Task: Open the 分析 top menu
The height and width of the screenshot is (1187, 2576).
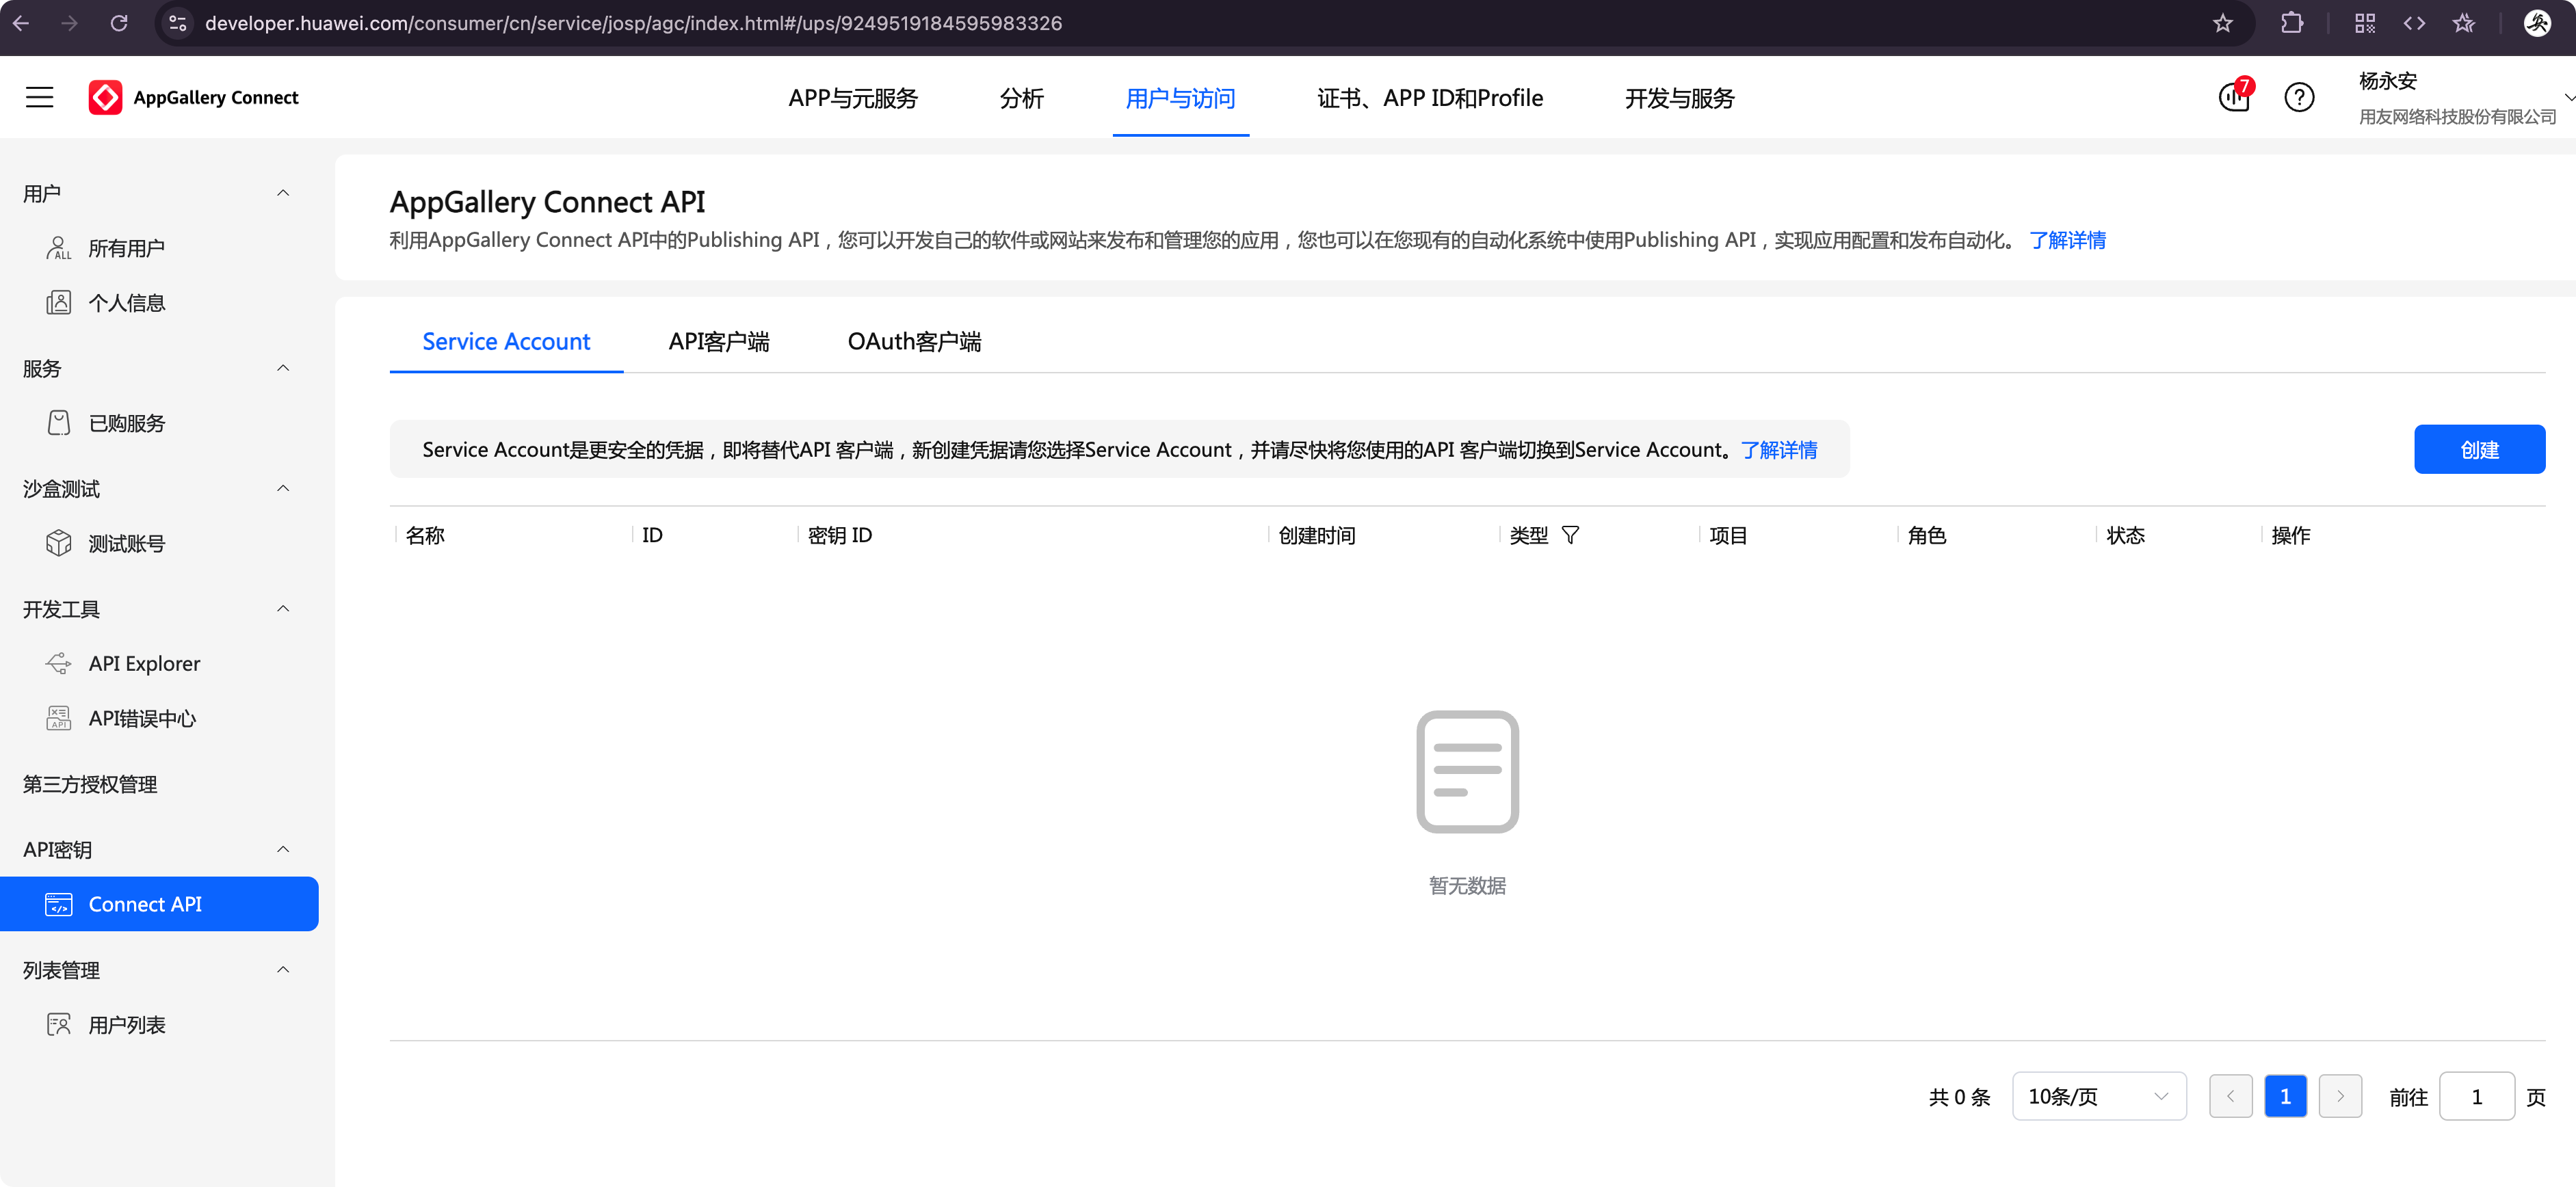Action: tap(1021, 98)
